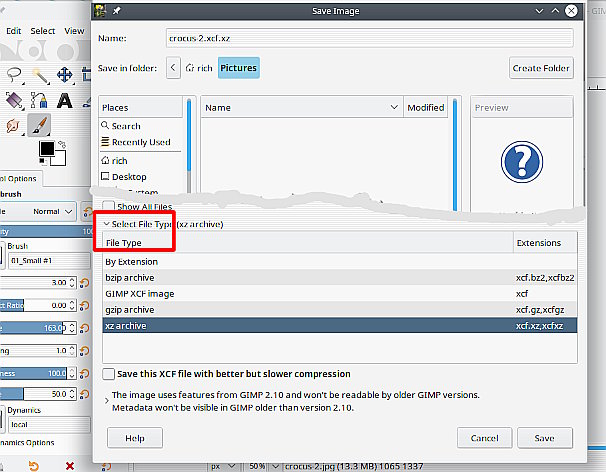Select 'GIMP XCF image' file type row
The width and height of the screenshot is (606, 472).
click(340, 294)
